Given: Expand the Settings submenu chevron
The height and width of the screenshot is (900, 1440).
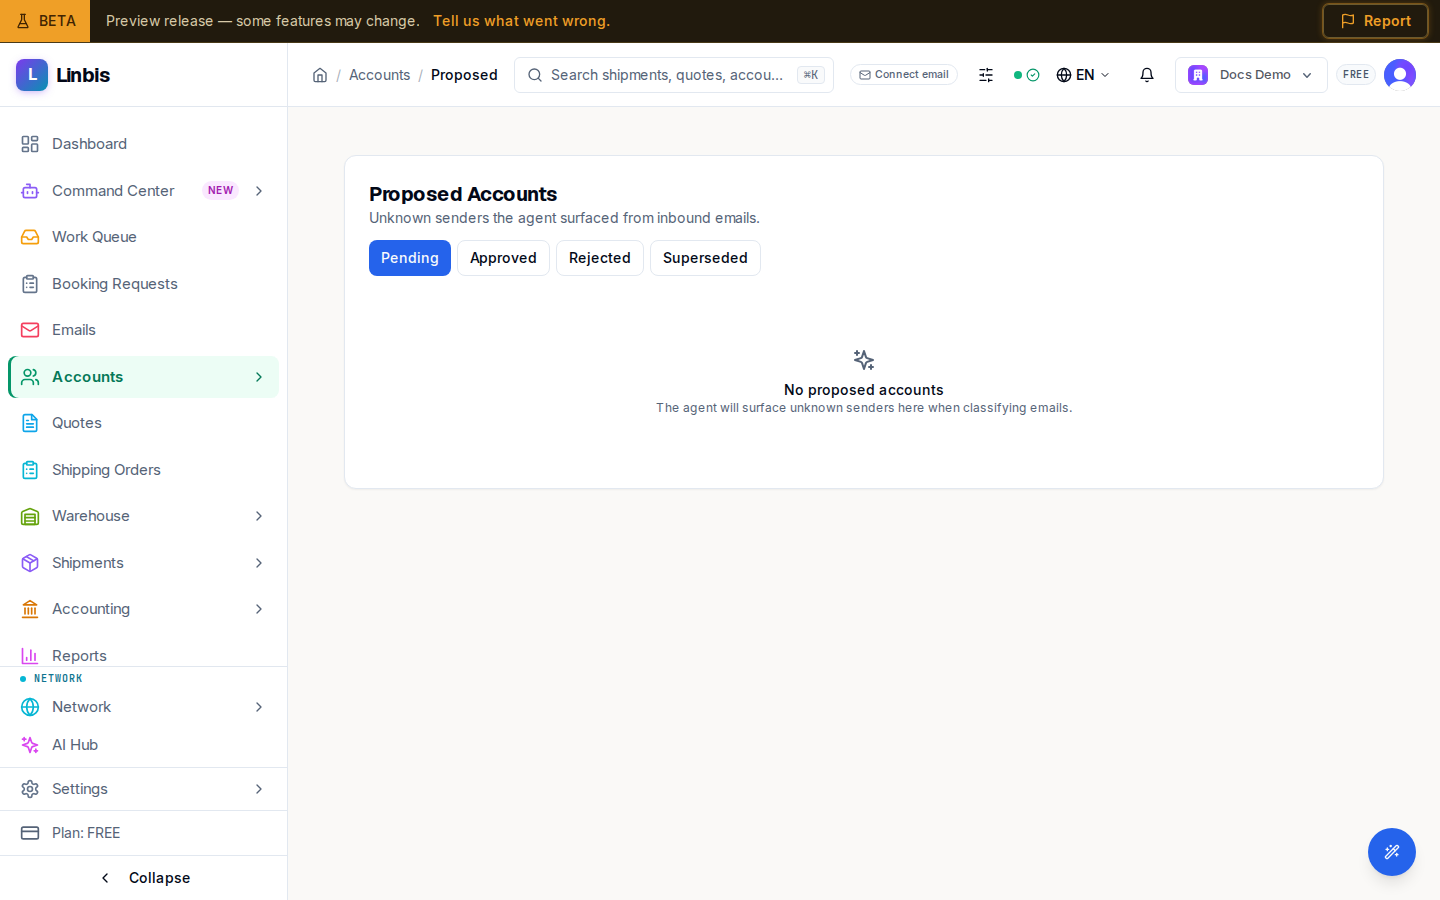Looking at the screenshot, I should pyautogui.click(x=259, y=789).
